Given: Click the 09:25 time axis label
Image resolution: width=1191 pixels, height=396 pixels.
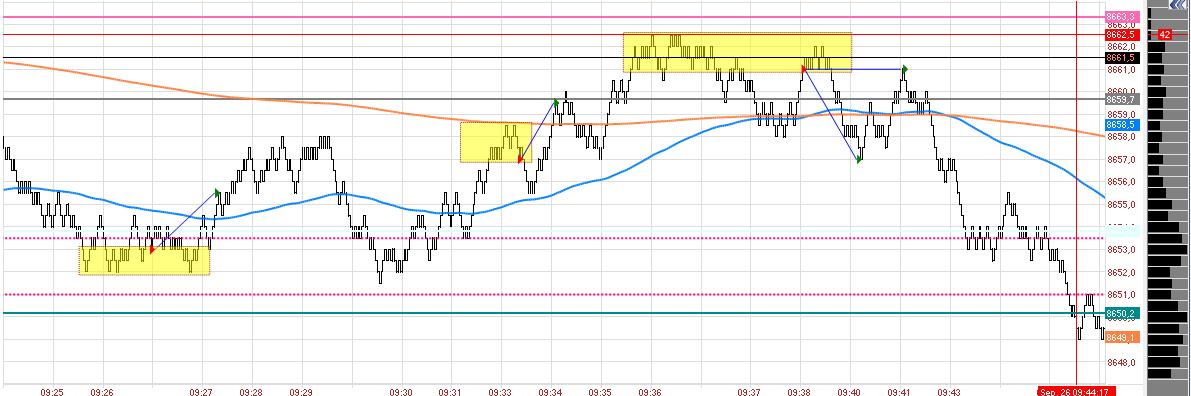Looking at the screenshot, I should coord(52,392).
